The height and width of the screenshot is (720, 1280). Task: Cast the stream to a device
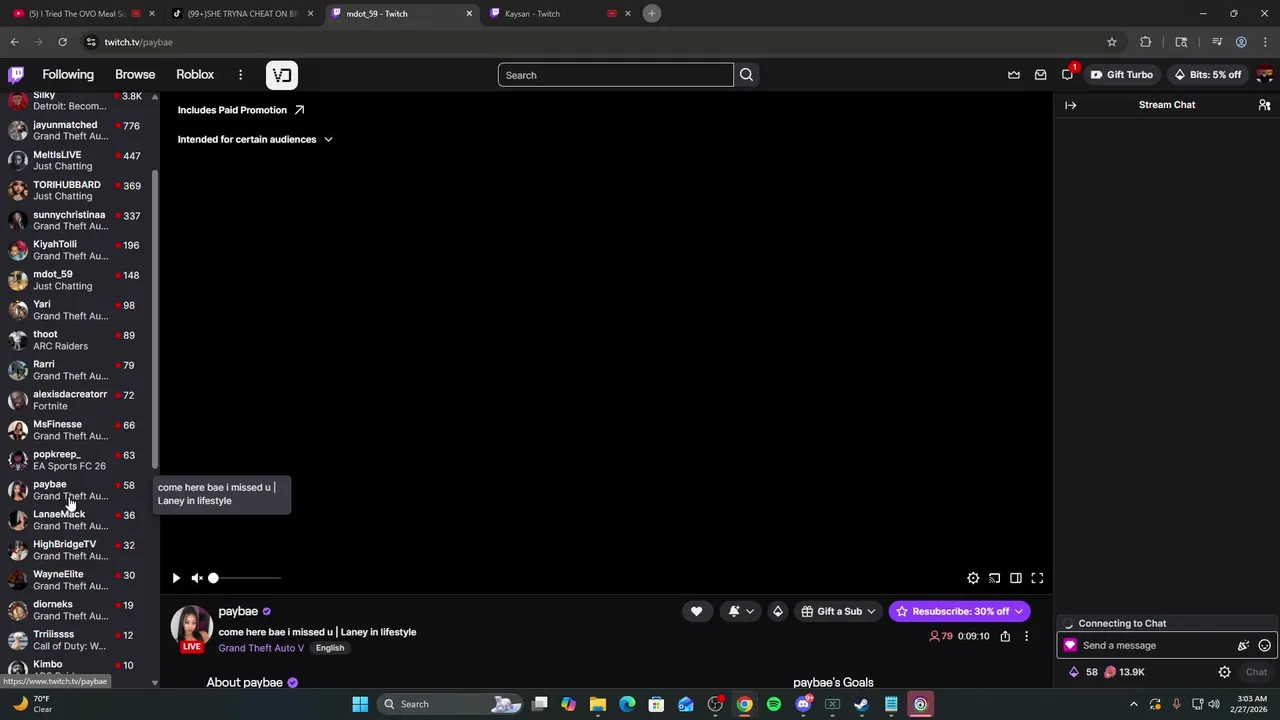[x=994, y=578]
